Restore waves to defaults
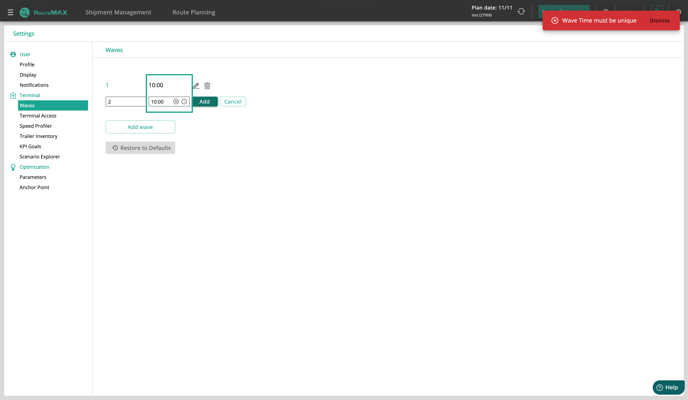Viewport: 688px width, 400px height. tap(140, 148)
